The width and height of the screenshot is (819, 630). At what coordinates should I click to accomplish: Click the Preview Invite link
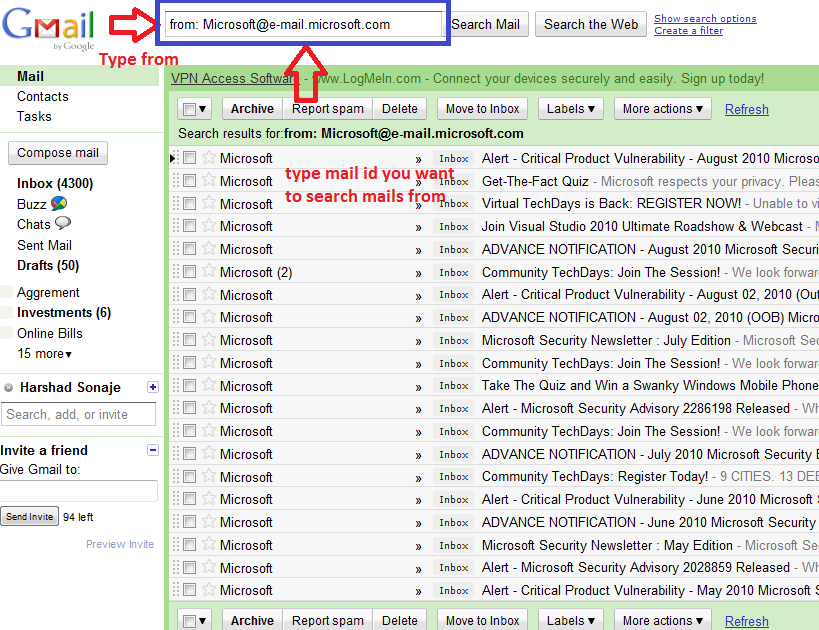tap(120, 544)
